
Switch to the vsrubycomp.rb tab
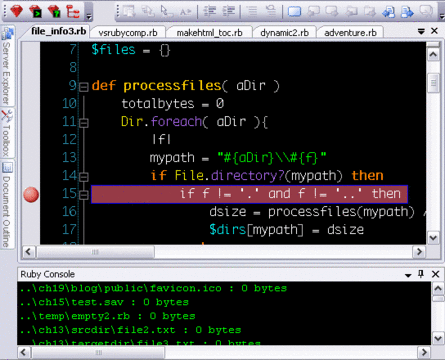128,33
